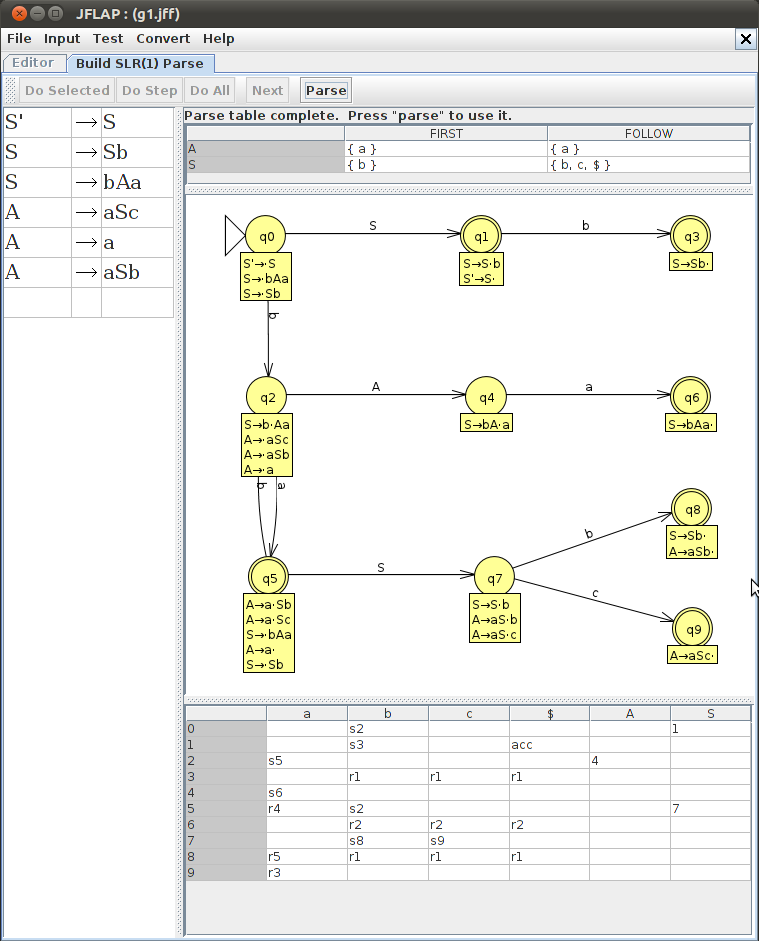The height and width of the screenshot is (941, 759).
Task: Click the Parse button in toolbar
Action: click(x=326, y=90)
